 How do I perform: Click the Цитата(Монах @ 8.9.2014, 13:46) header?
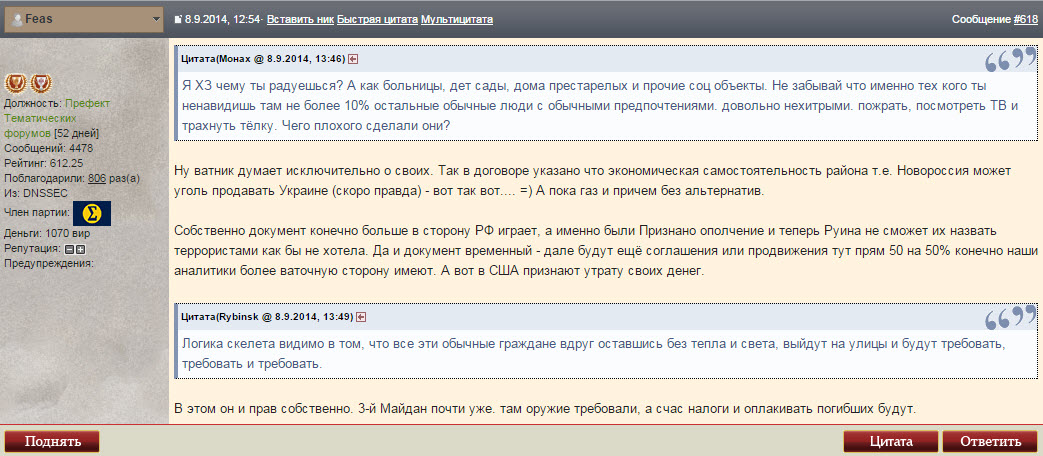pyautogui.click(x=263, y=59)
